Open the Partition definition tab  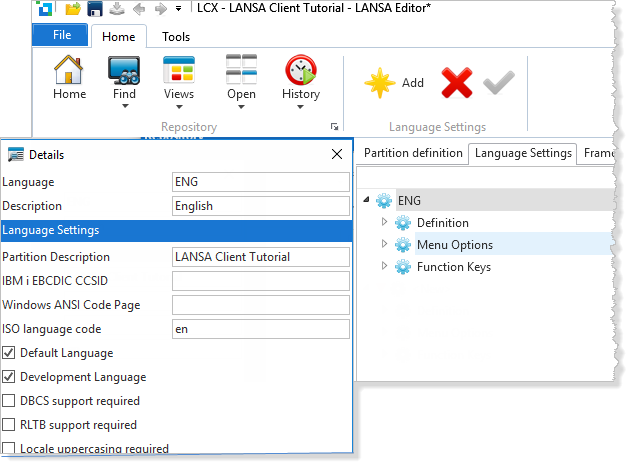[x=413, y=153]
